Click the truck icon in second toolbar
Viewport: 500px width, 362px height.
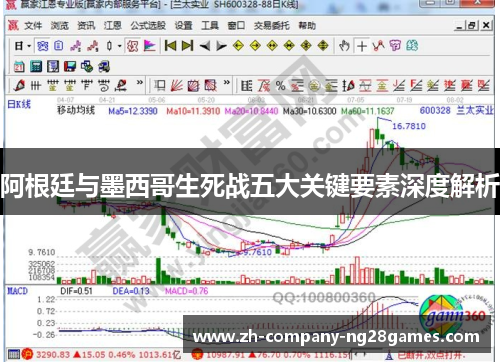[x=104, y=67]
